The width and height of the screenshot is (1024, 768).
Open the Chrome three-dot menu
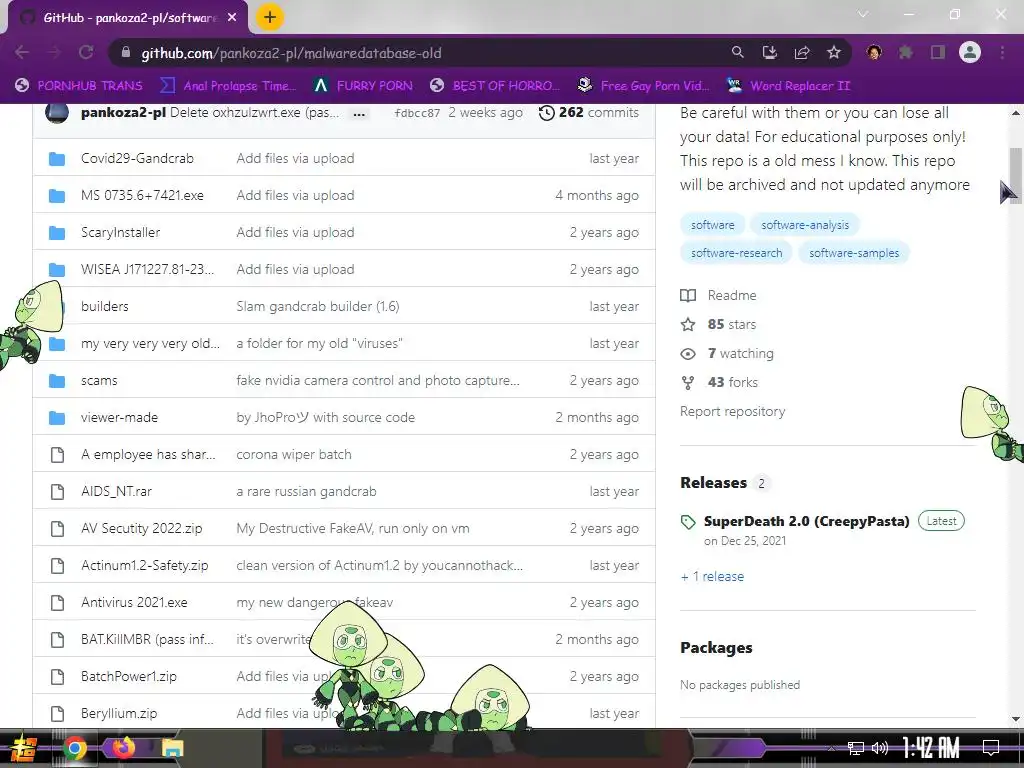pyautogui.click(x=1002, y=52)
